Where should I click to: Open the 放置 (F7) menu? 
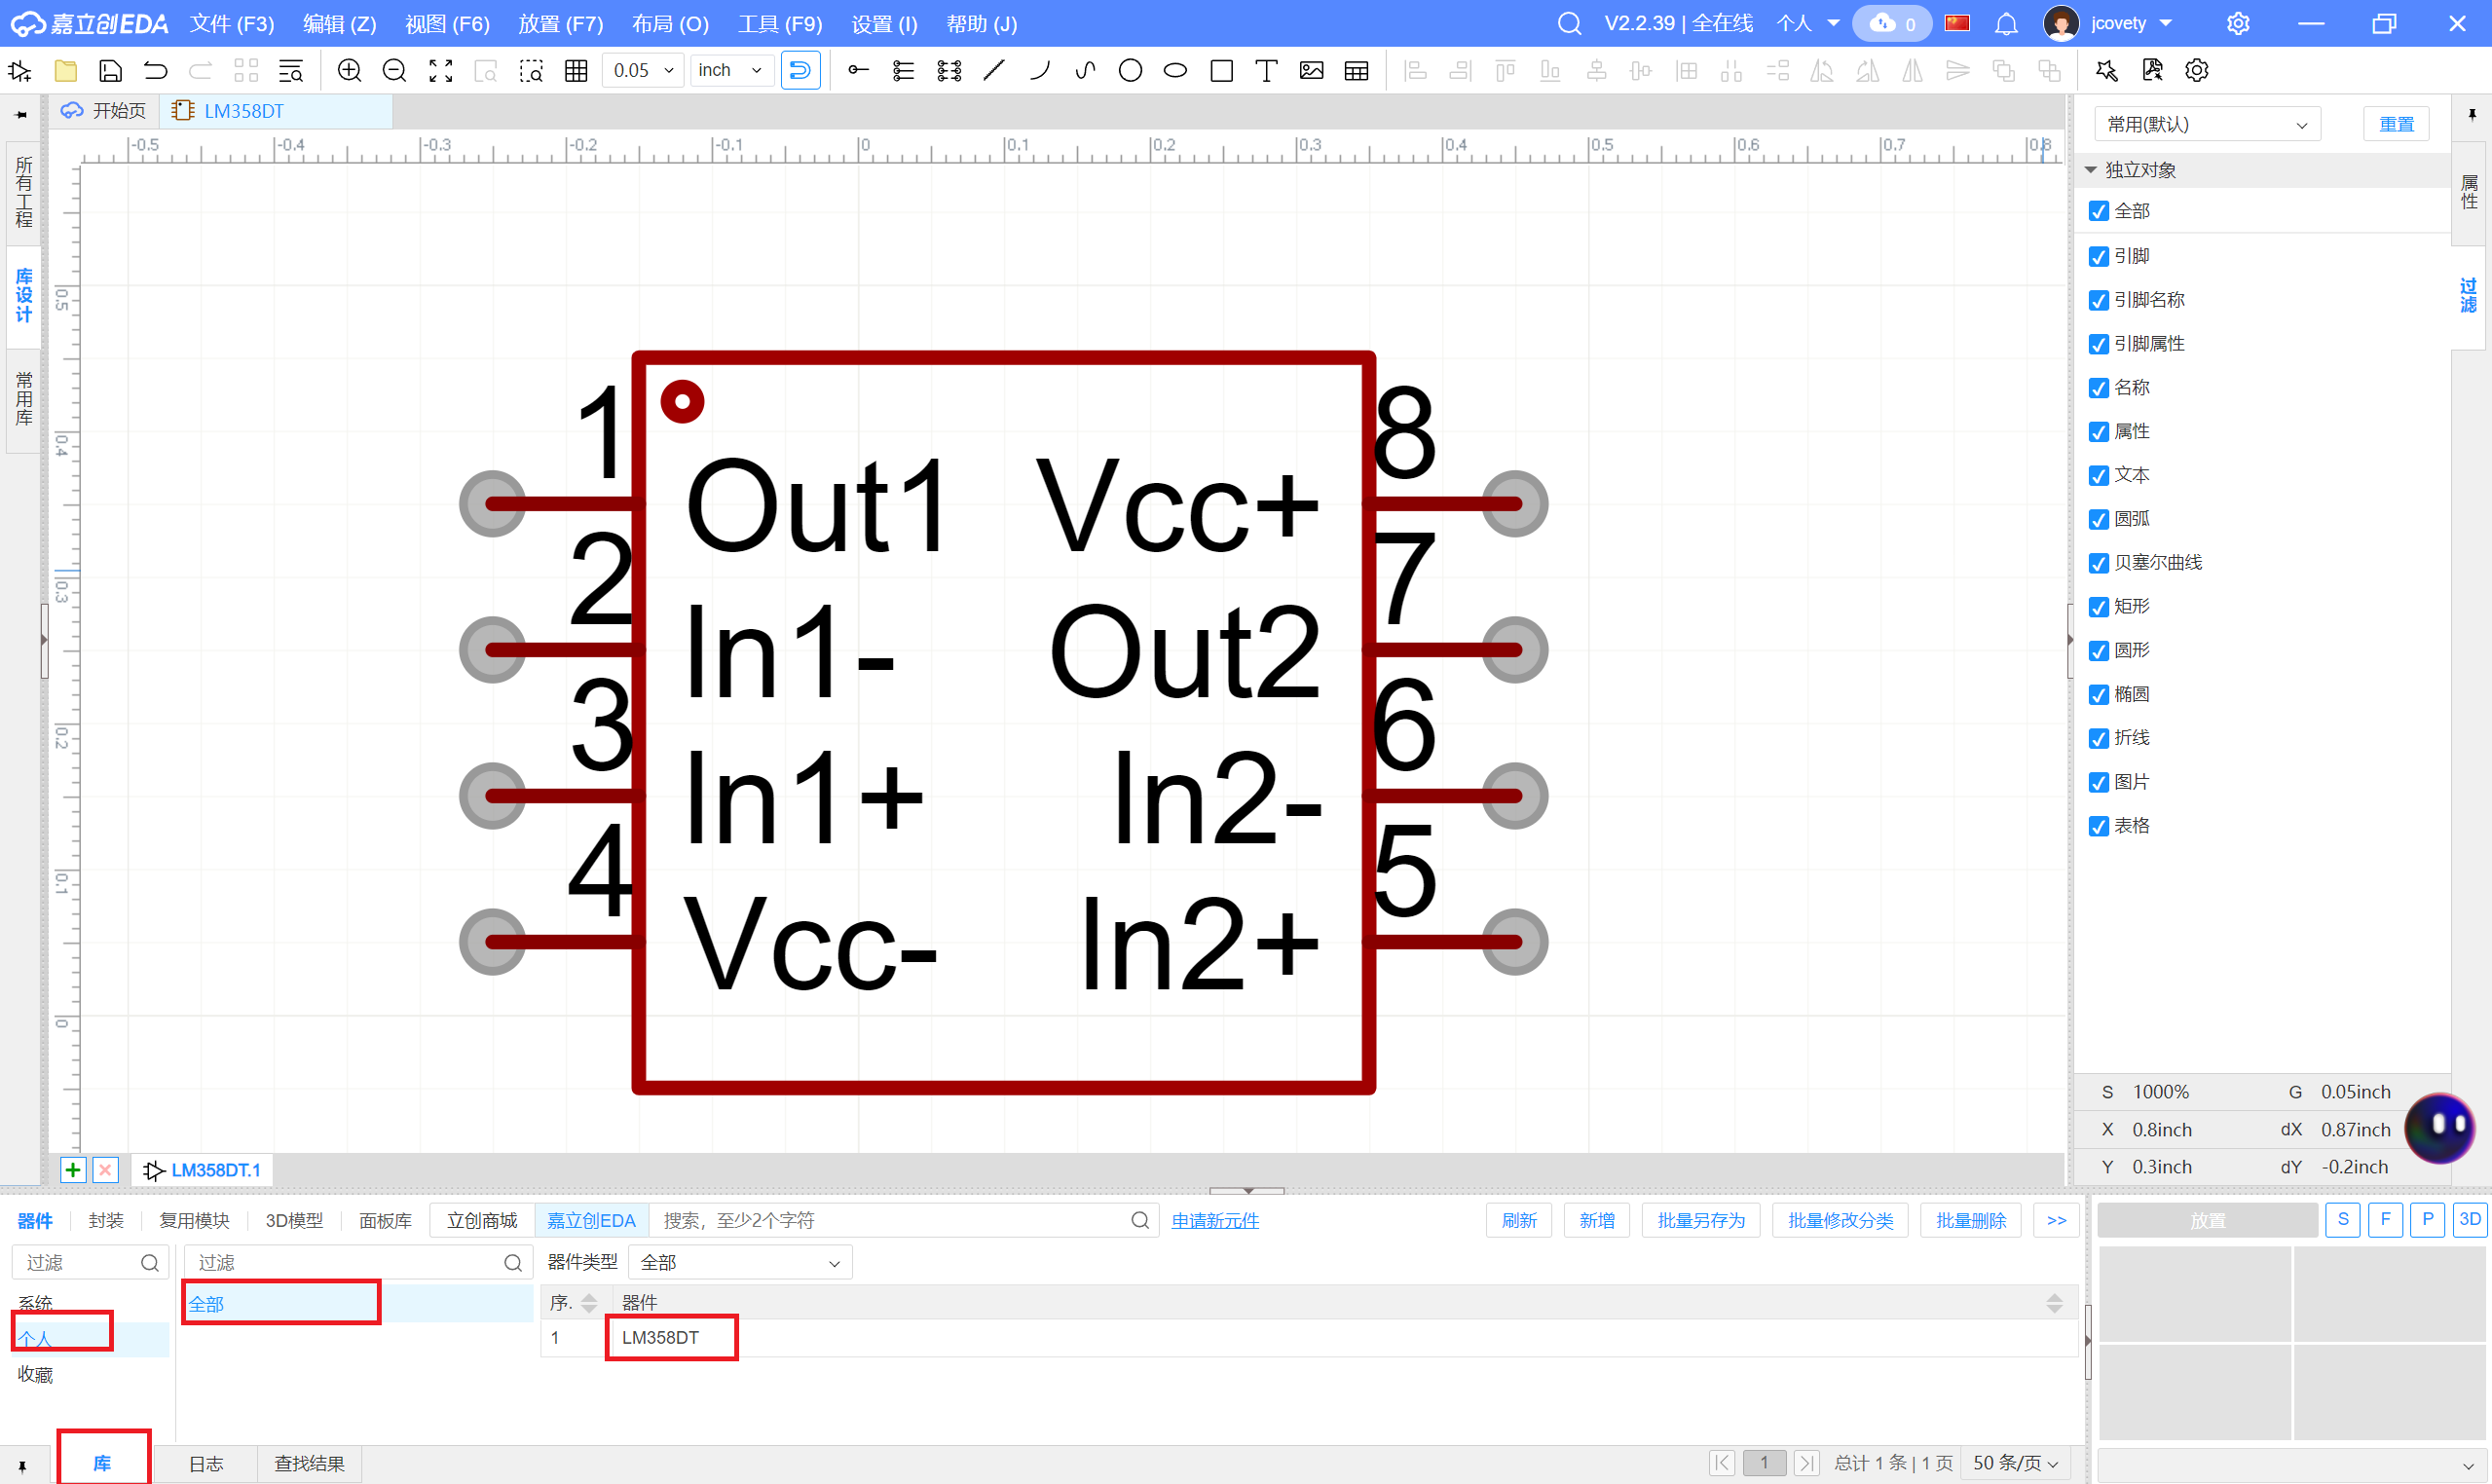[560, 24]
